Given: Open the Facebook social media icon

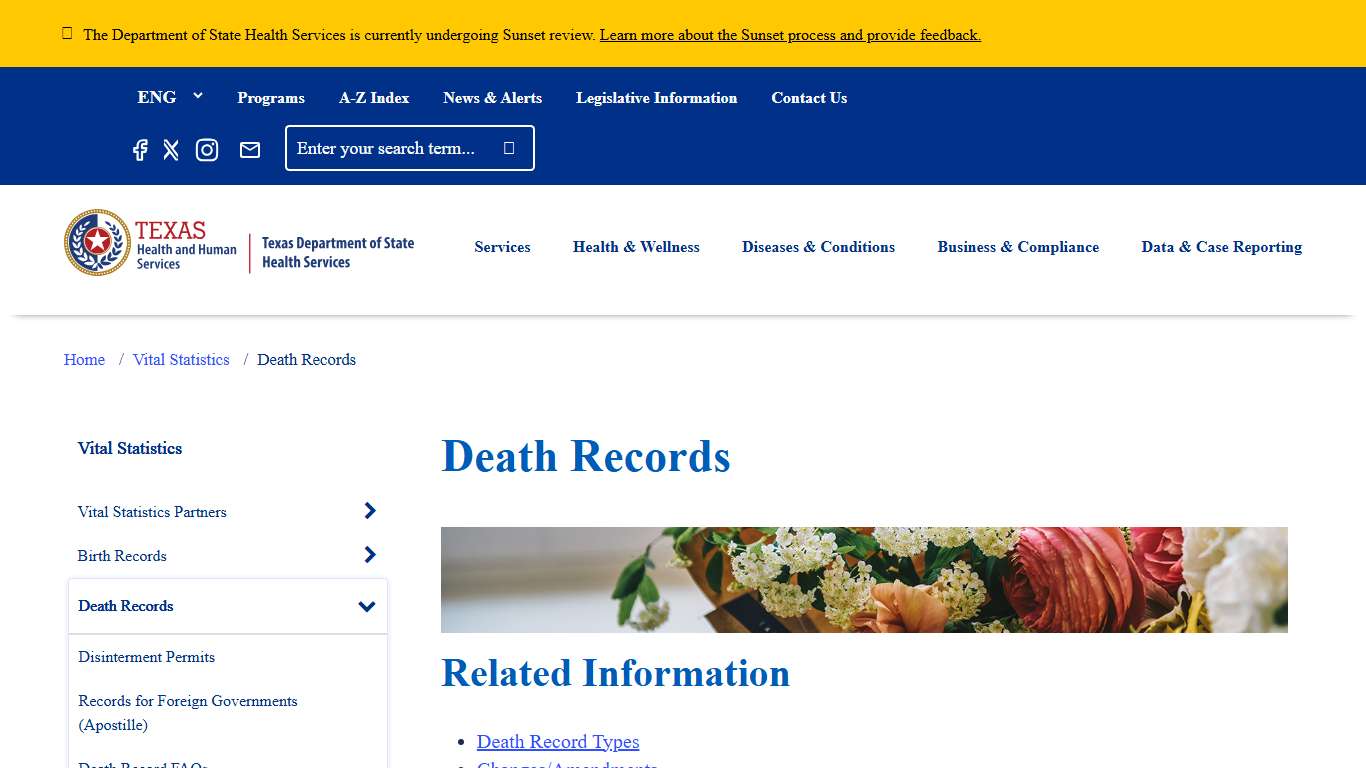Looking at the screenshot, I should pos(140,149).
